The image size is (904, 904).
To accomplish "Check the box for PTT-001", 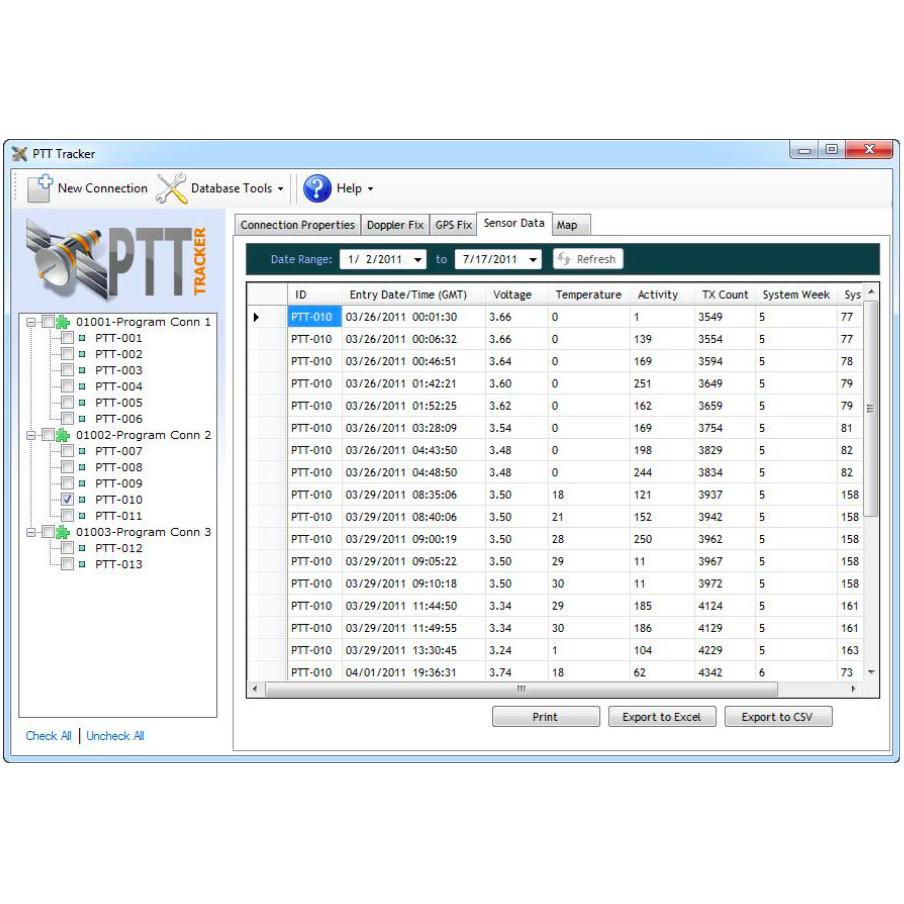I will 67,338.
